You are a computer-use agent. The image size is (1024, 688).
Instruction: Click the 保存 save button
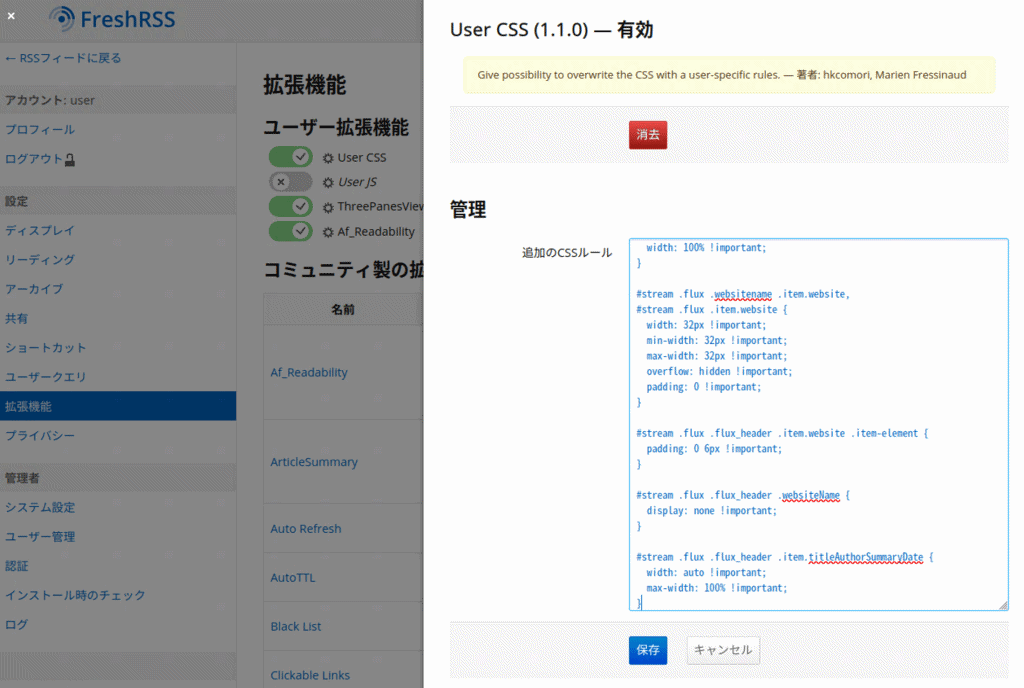(x=647, y=650)
